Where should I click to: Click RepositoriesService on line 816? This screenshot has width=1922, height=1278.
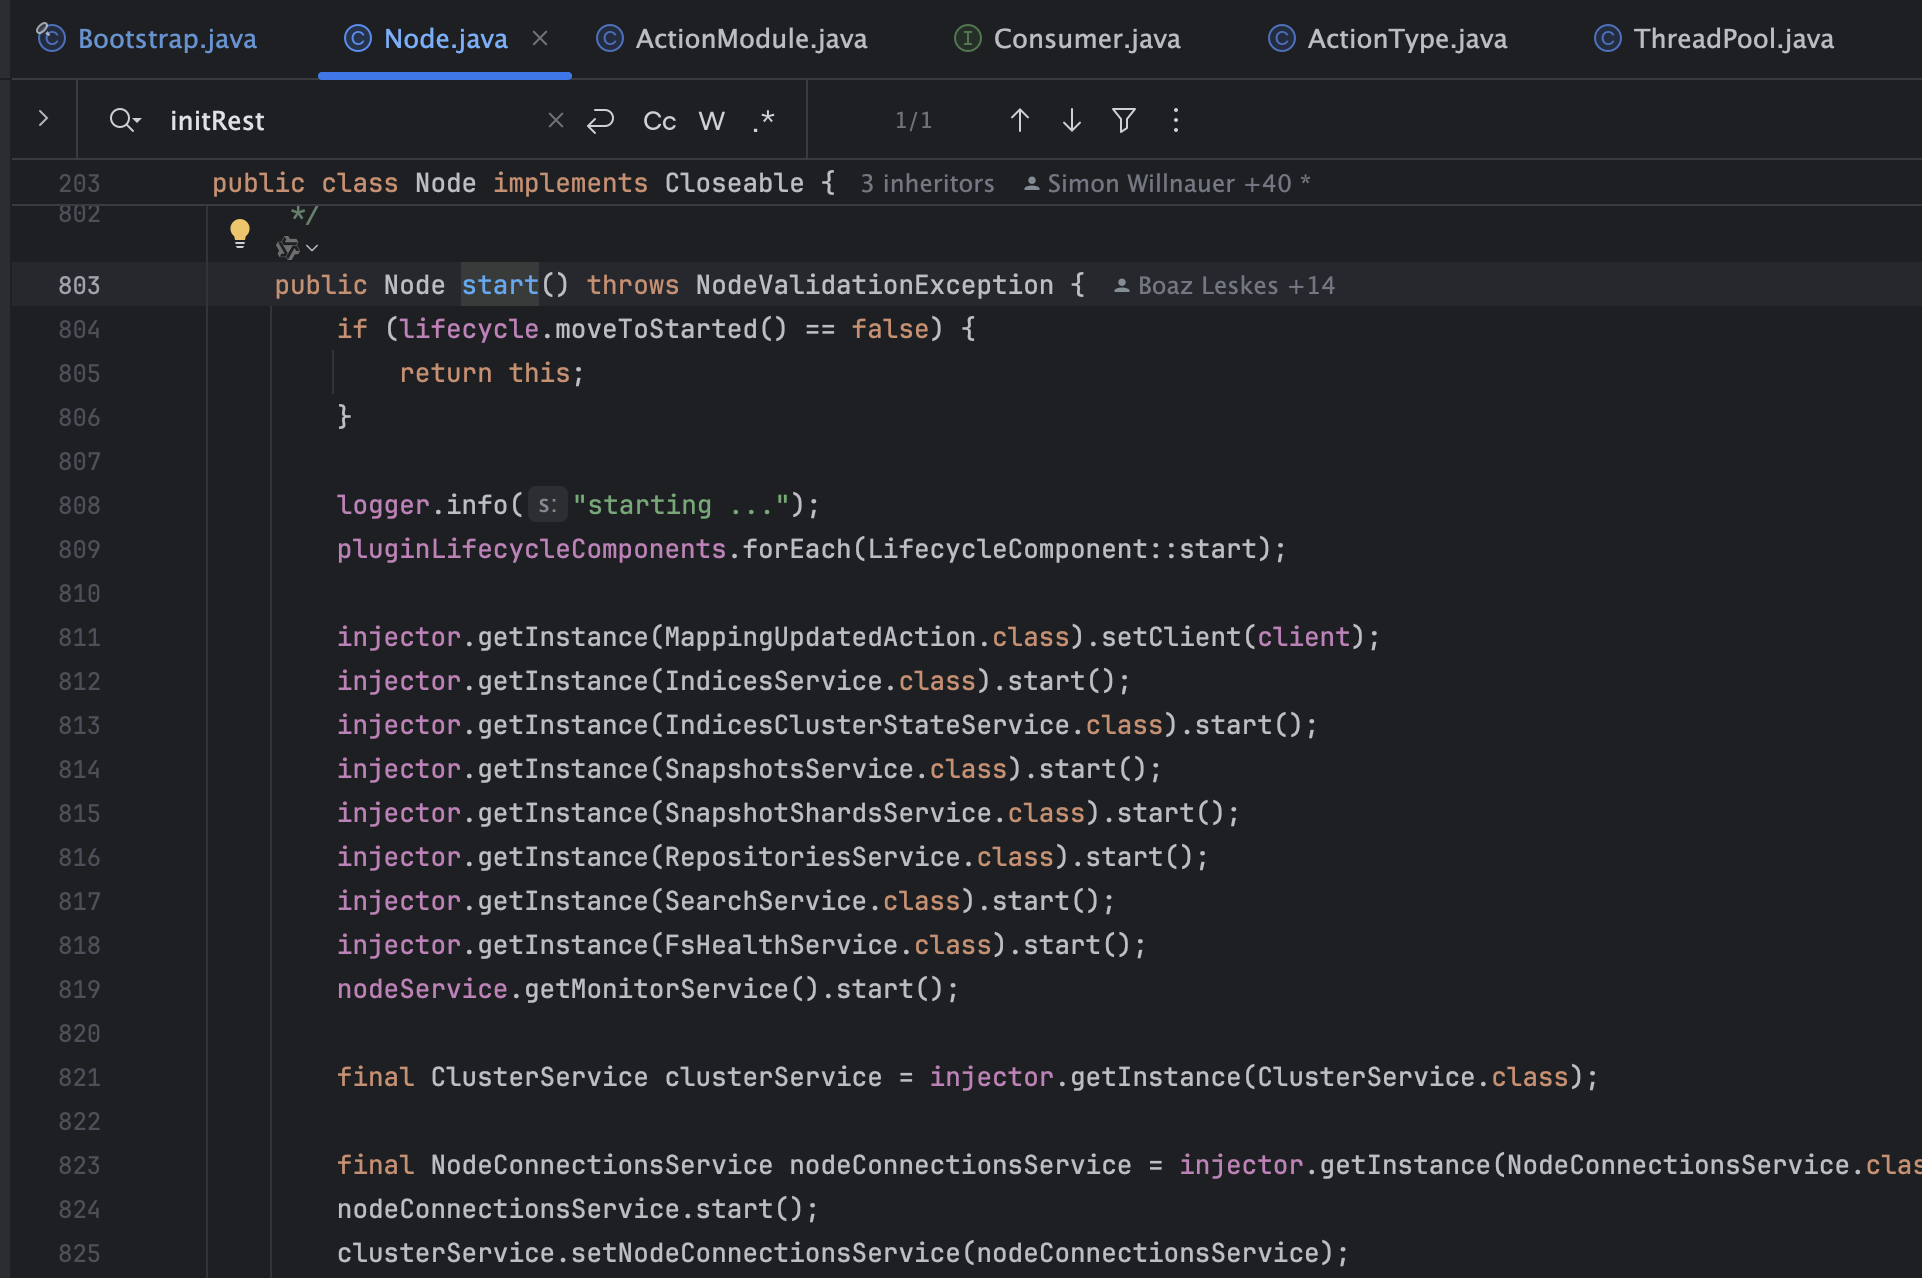812,857
